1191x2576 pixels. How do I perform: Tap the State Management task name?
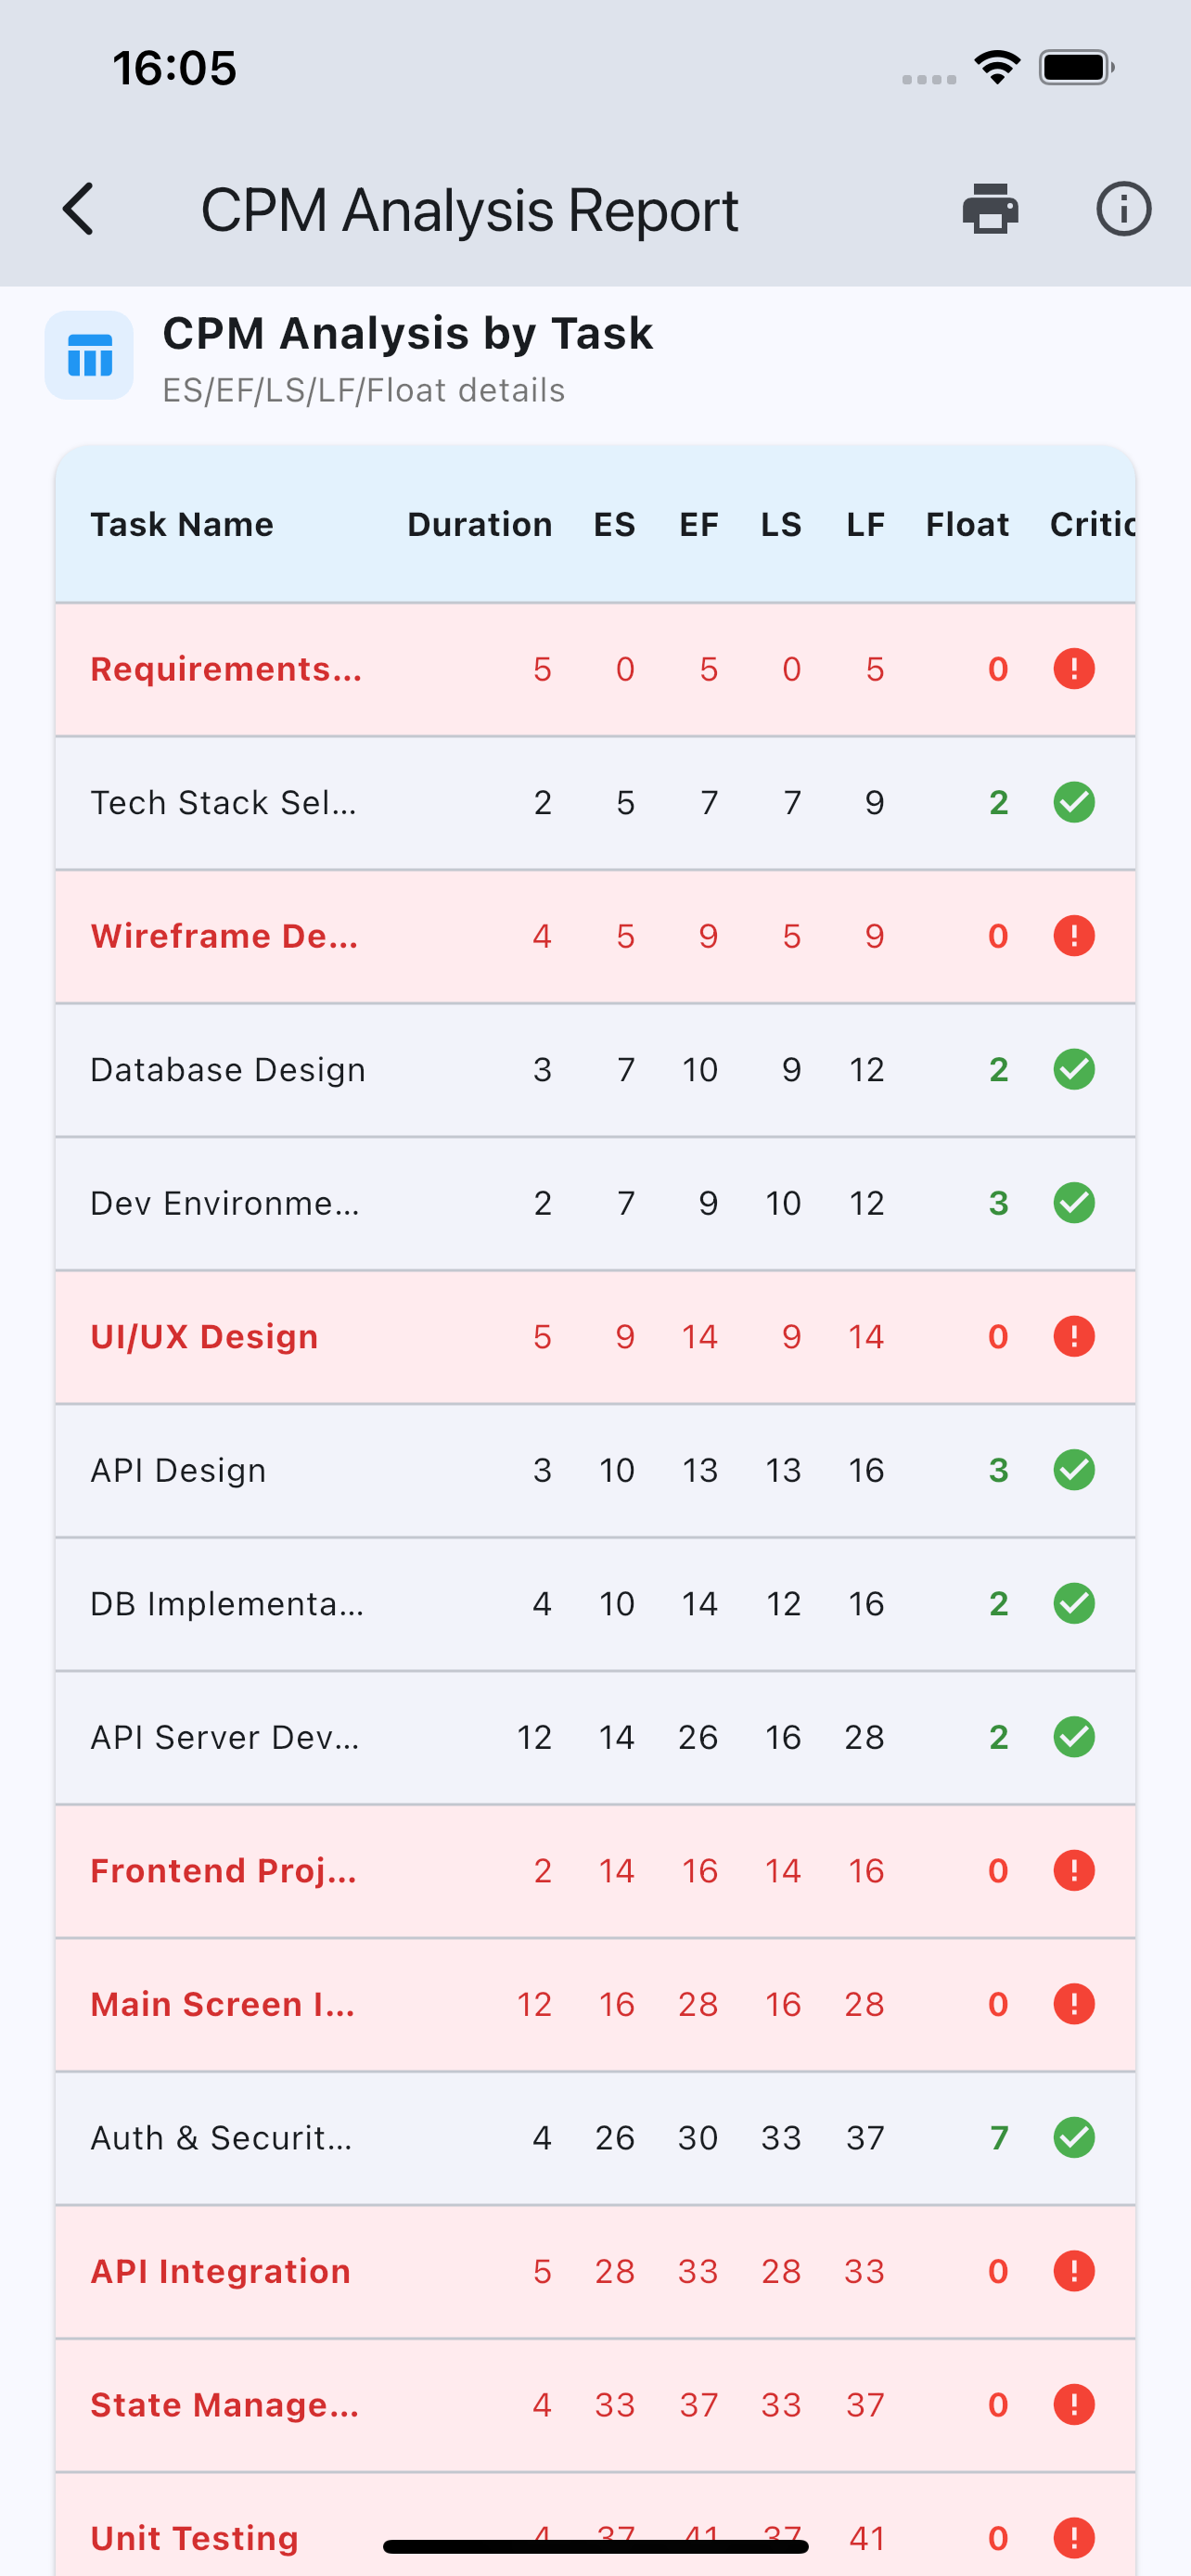click(224, 2405)
